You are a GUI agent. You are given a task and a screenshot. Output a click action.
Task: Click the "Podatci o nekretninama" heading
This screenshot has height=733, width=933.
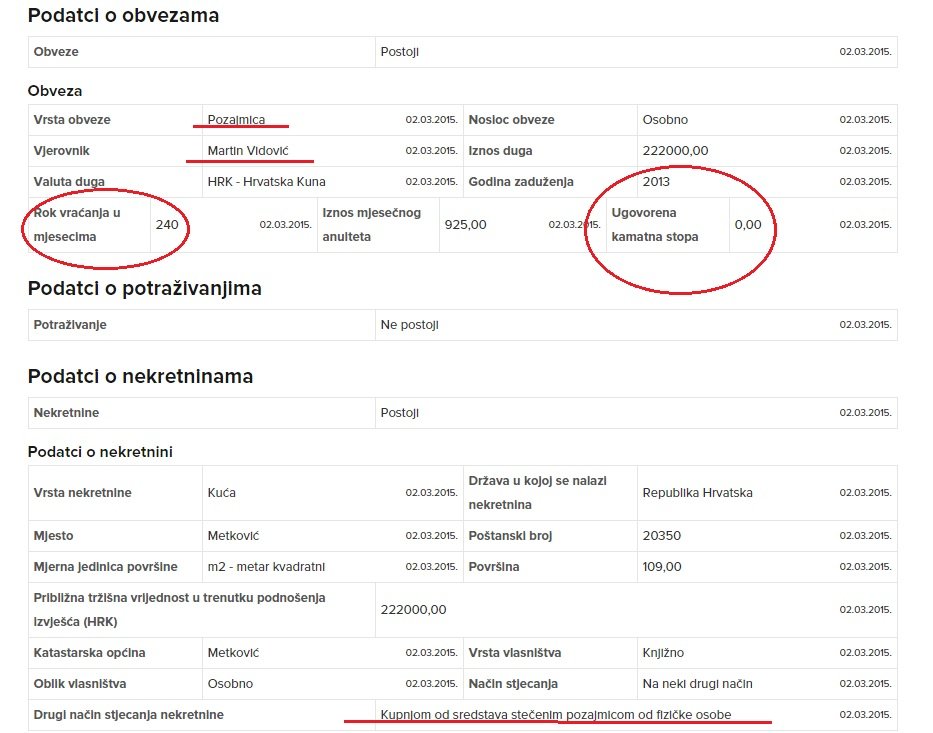coord(140,377)
